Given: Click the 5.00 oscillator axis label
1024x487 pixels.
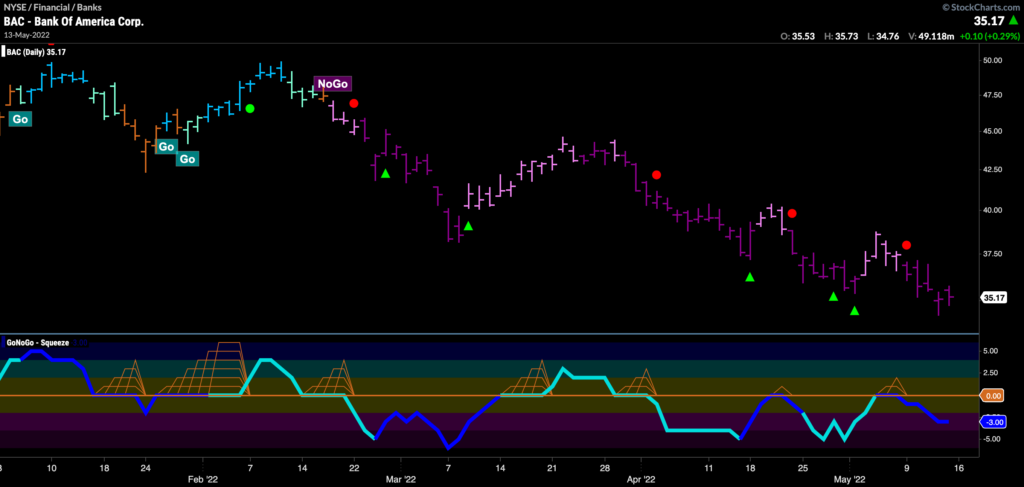Looking at the screenshot, I should tap(993, 351).
